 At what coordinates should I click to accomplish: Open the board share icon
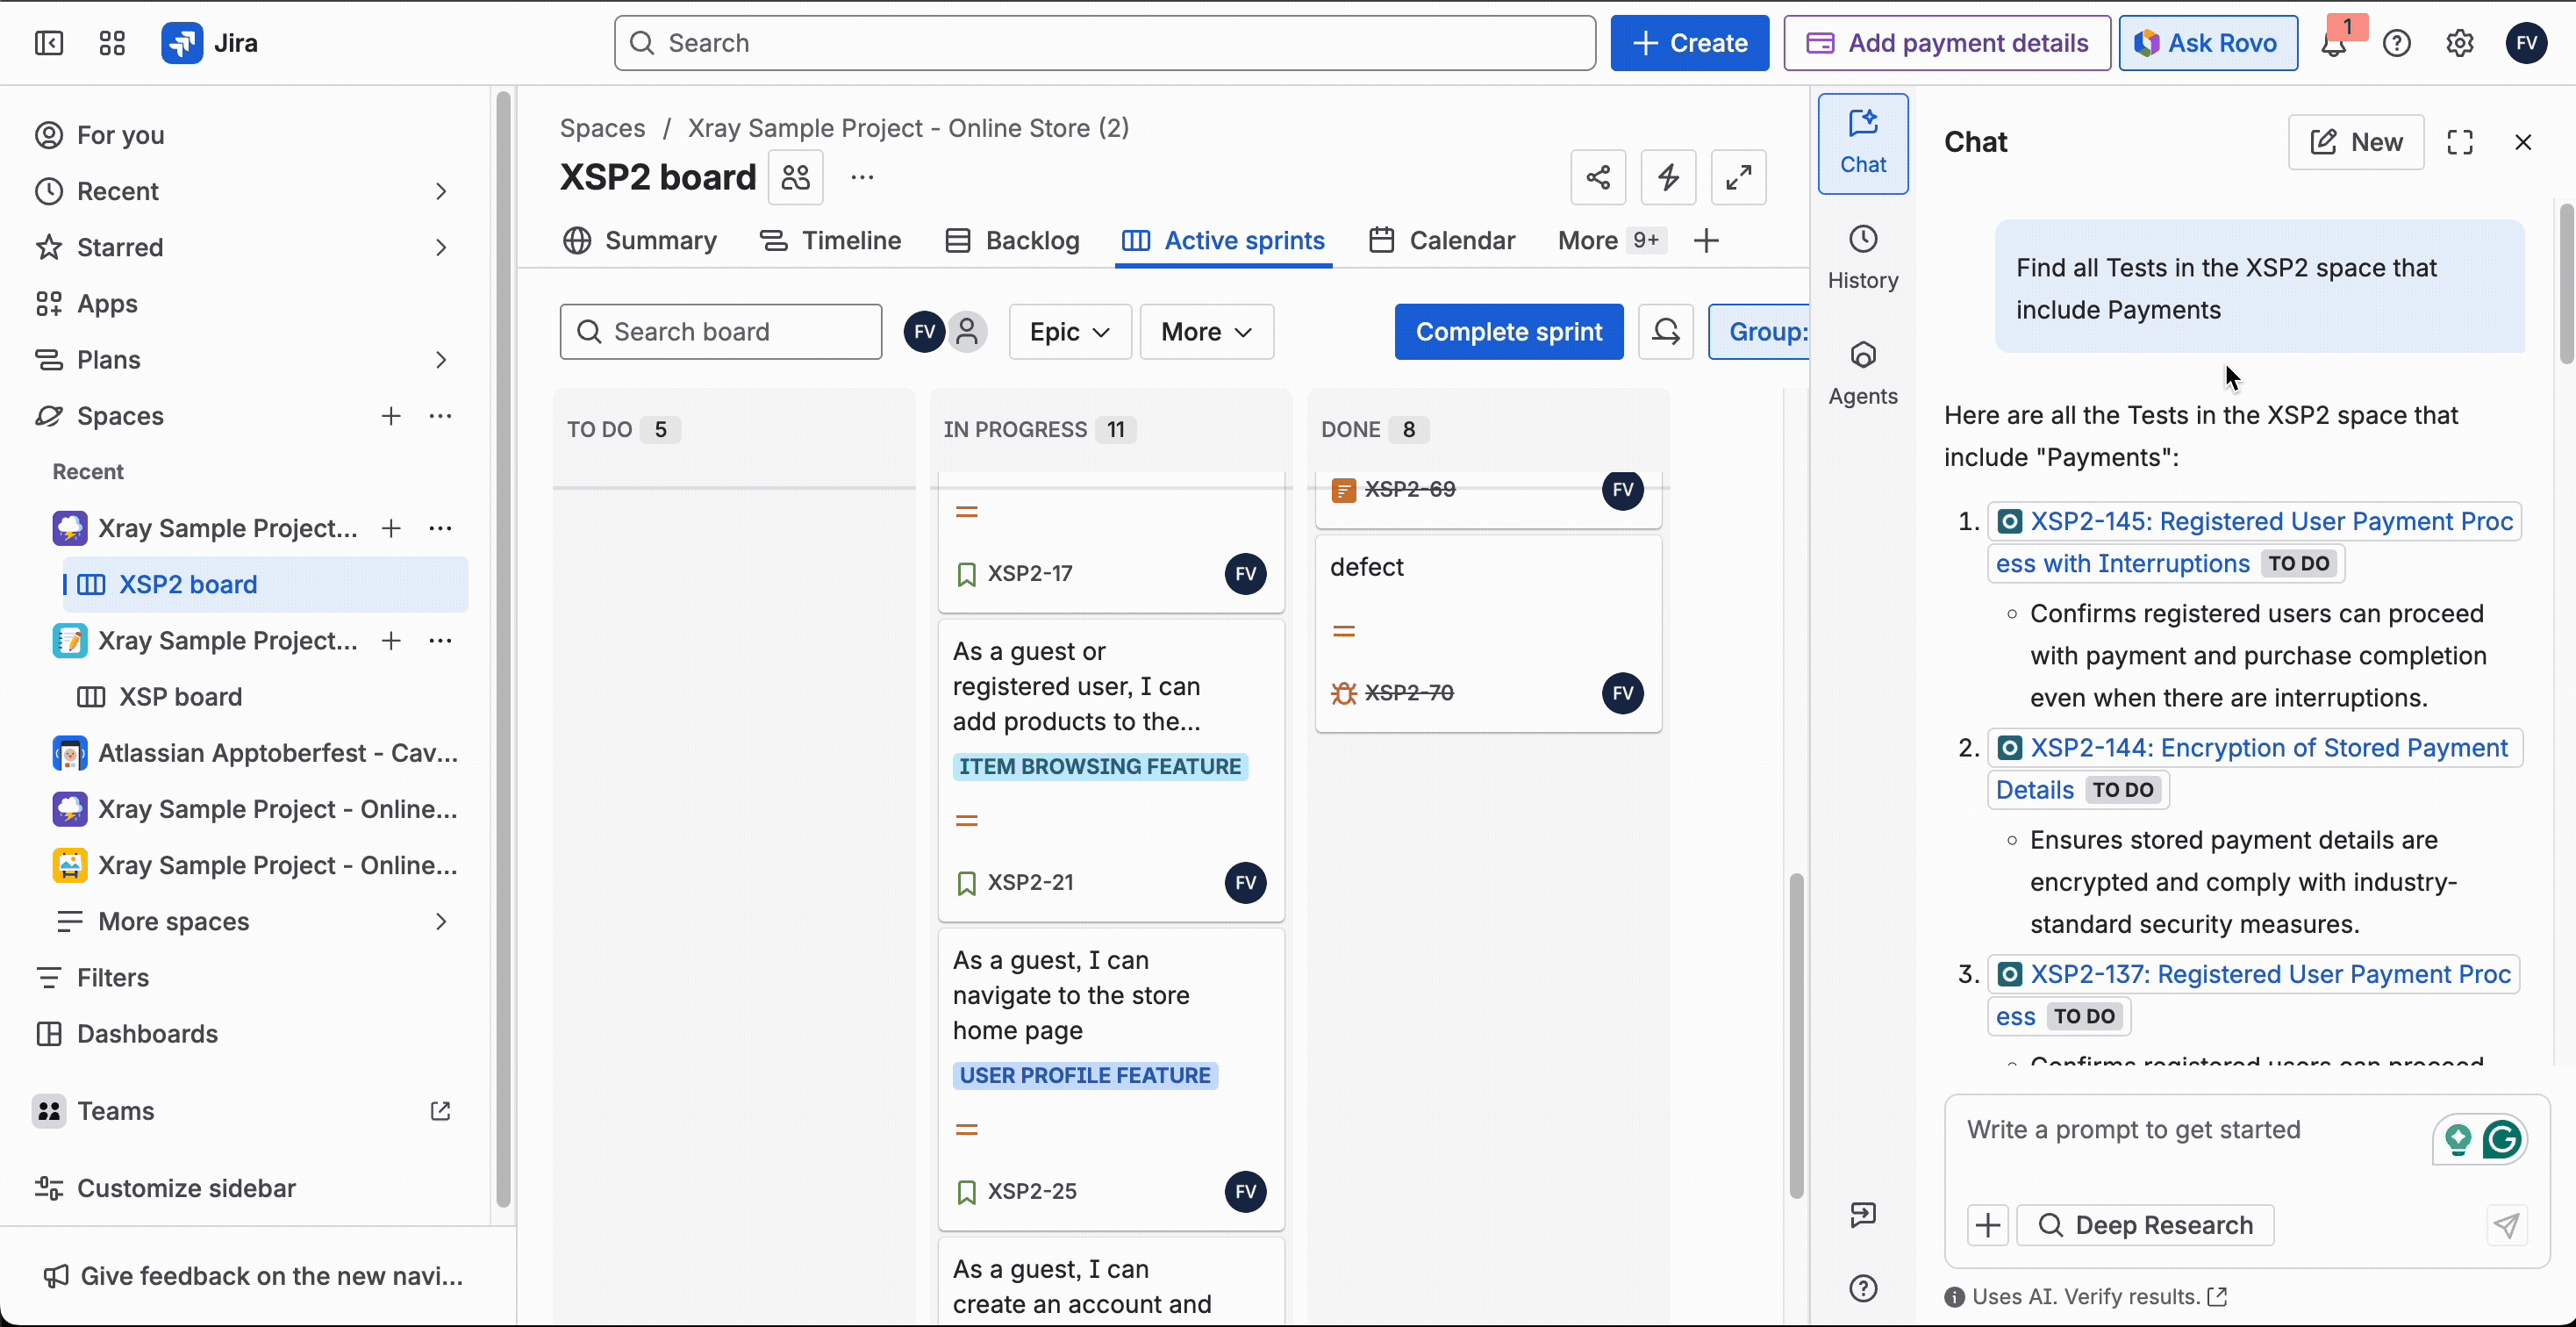[x=1597, y=177]
